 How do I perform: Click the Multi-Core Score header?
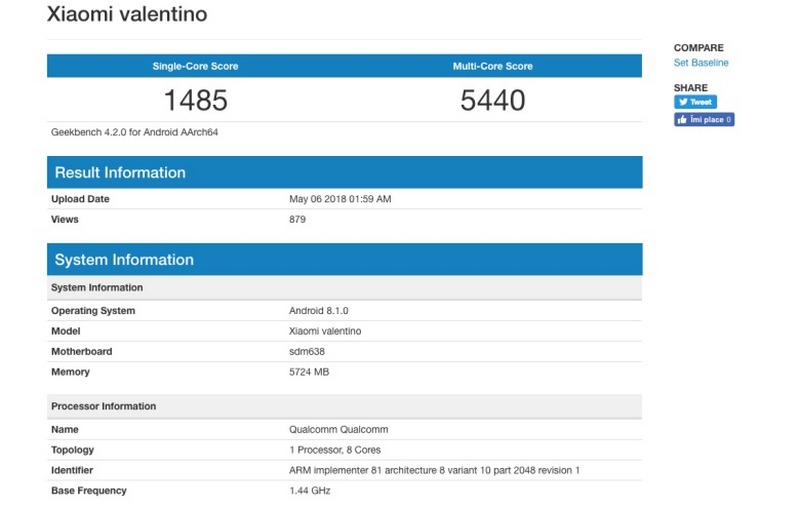pos(492,66)
